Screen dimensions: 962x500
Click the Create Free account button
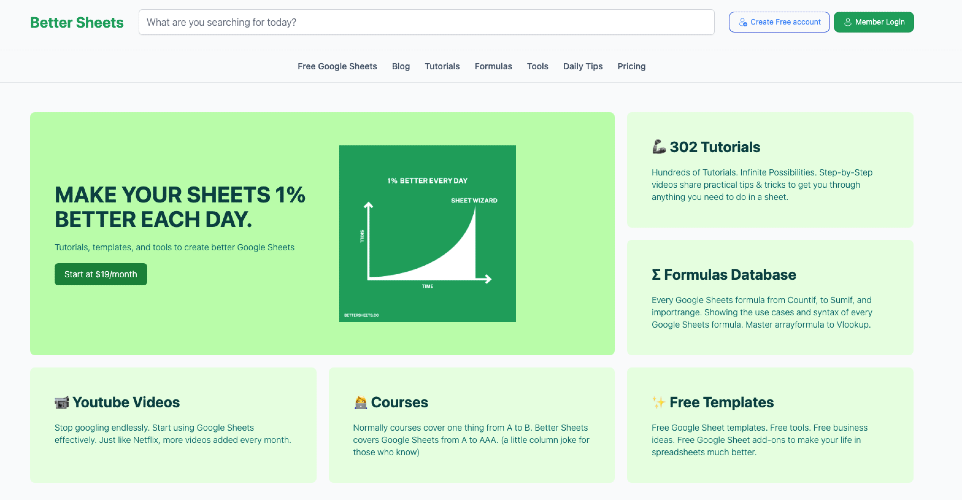pyautogui.click(x=779, y=22)
